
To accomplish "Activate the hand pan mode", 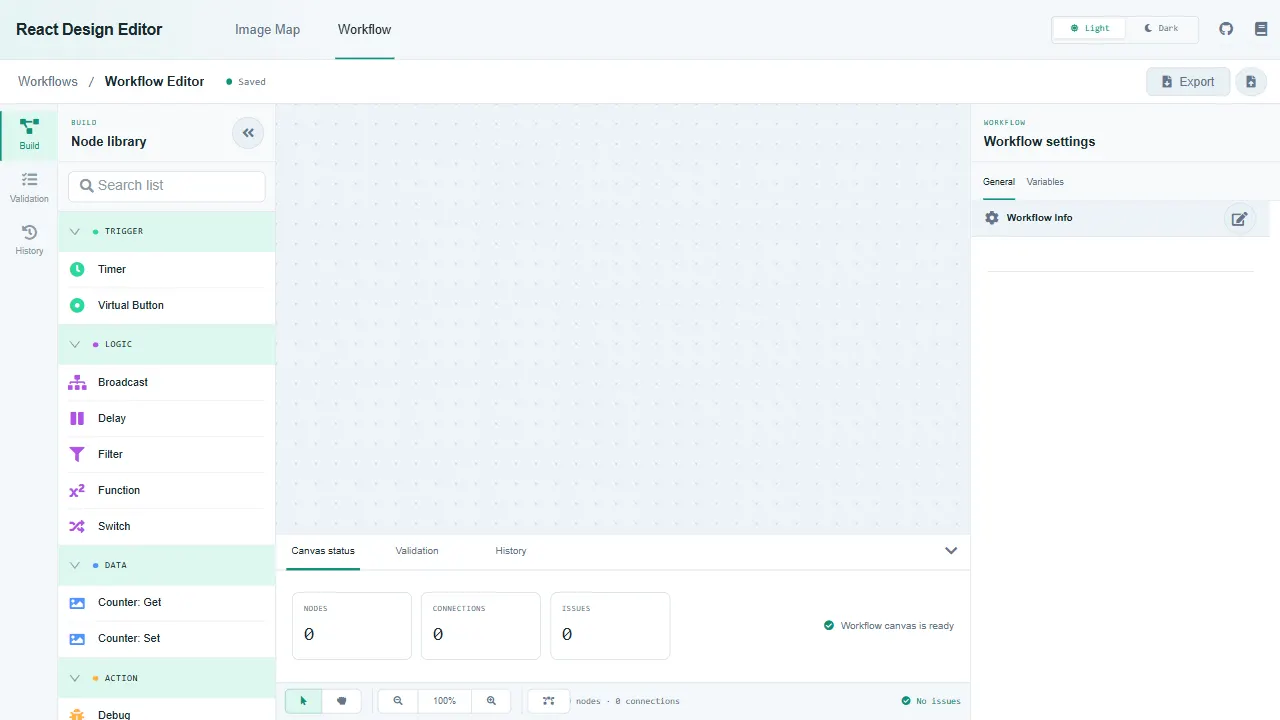I will pos(341,701).
